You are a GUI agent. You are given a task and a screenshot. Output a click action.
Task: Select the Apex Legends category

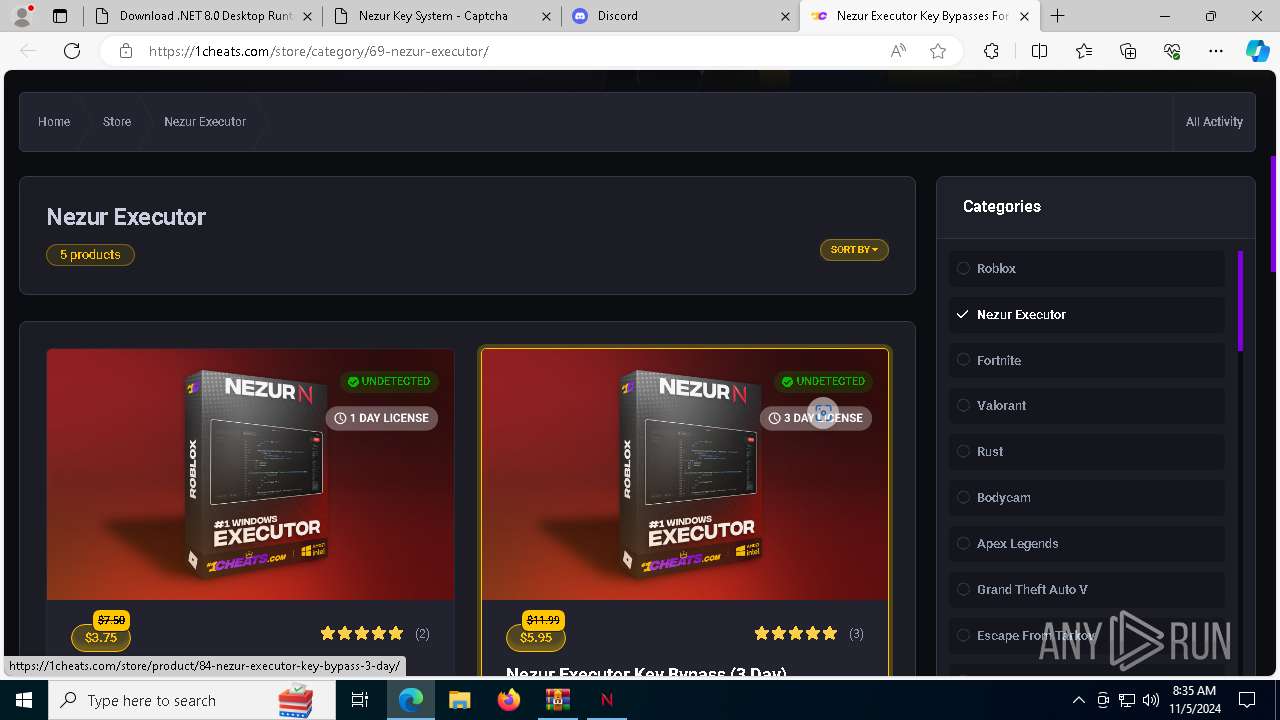pos(1087,543)
